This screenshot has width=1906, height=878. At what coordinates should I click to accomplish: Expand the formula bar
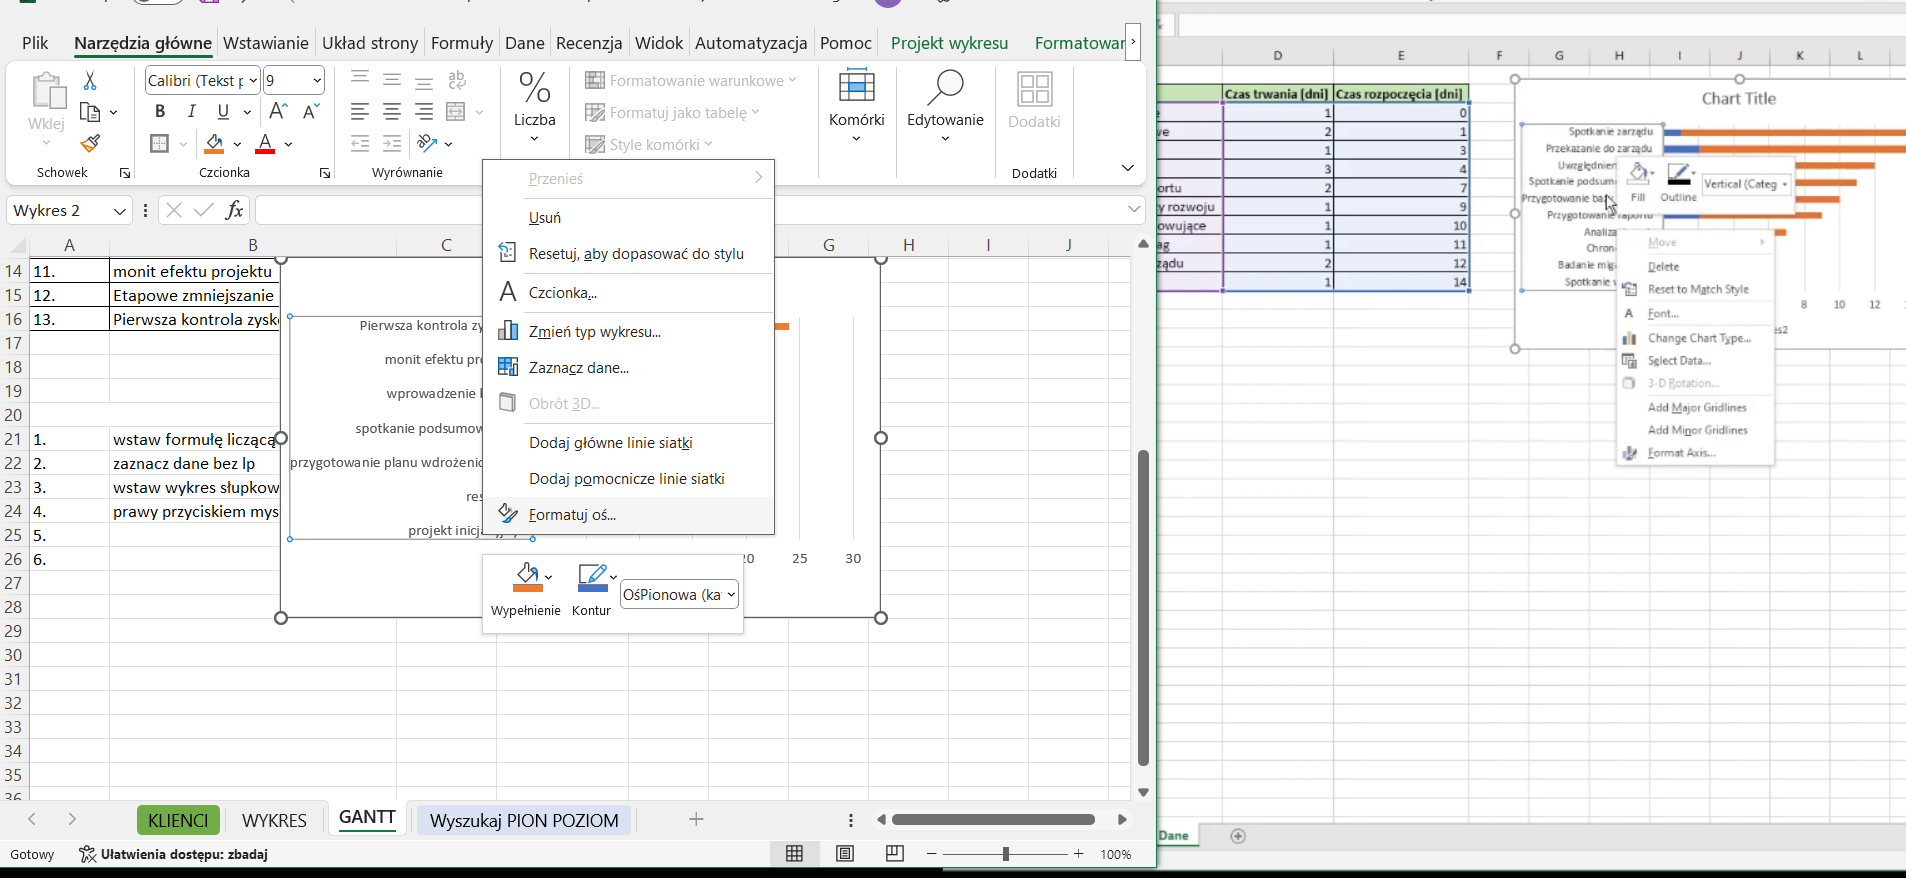(x=1134, y=209)
